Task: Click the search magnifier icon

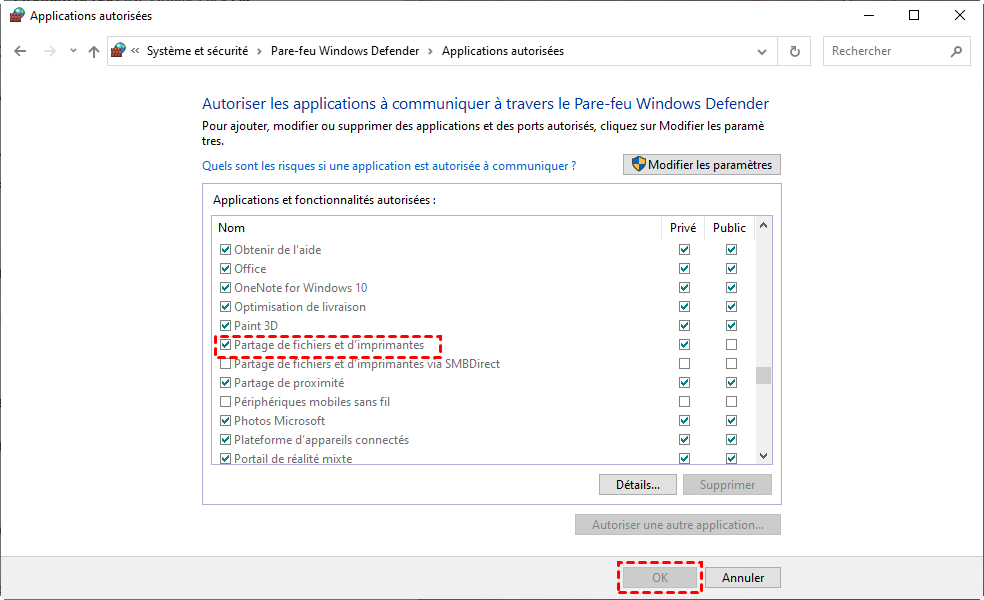Action: pyautogui.click(x=956, y=51)
